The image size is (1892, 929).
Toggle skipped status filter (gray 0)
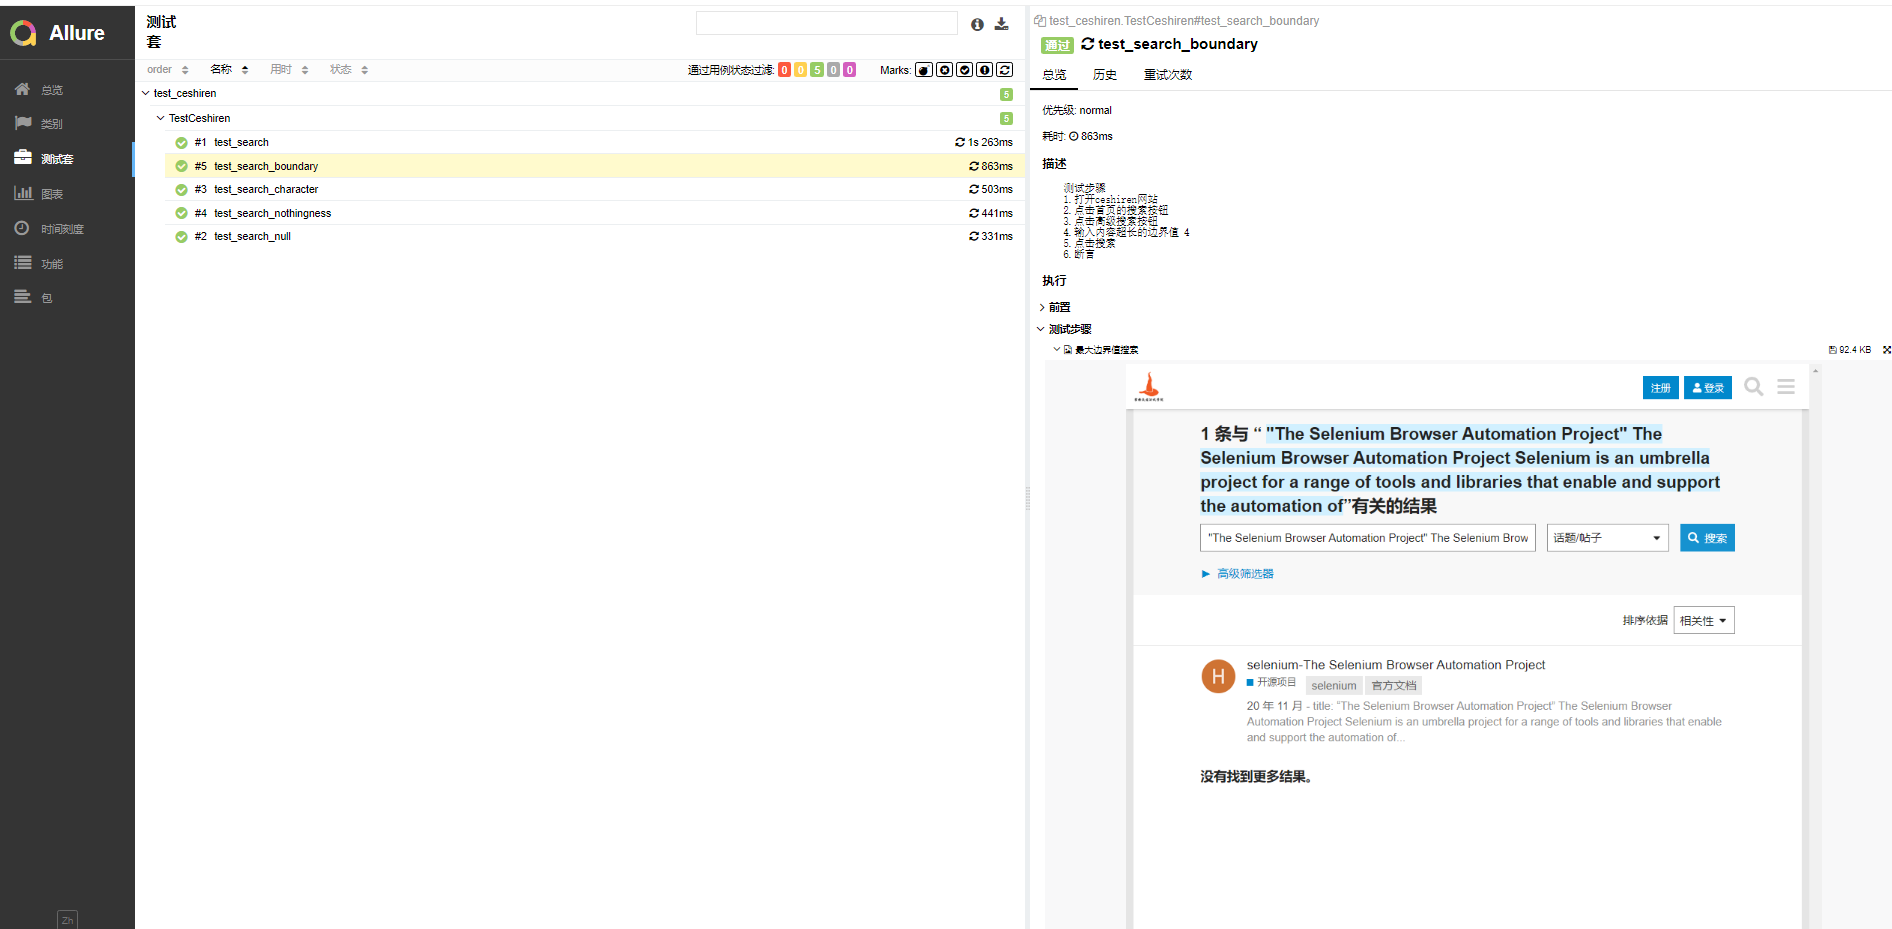833,70
